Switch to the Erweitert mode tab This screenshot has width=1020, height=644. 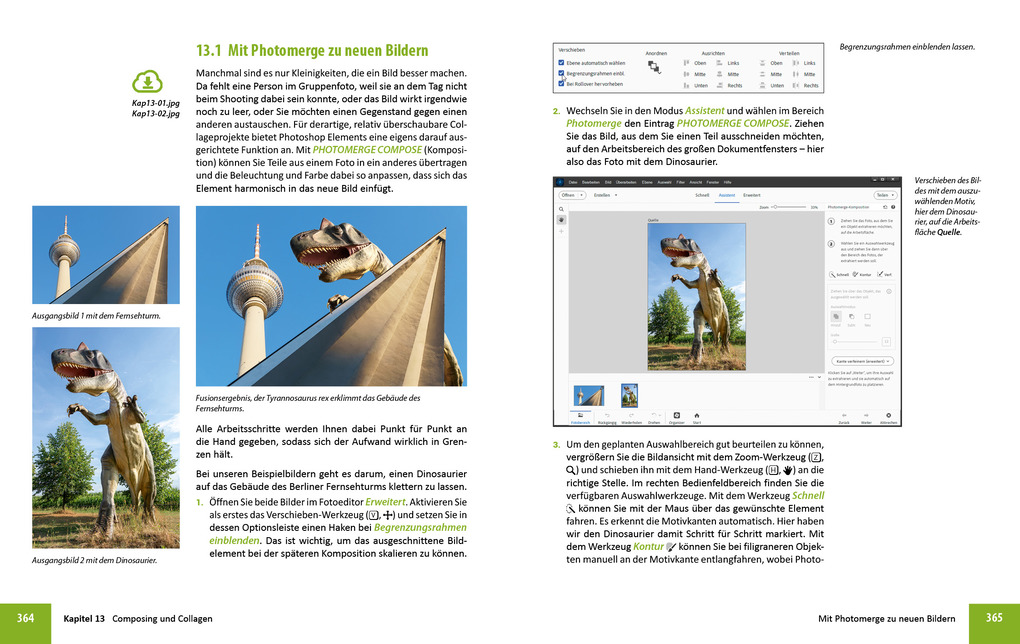coord(751,195)
